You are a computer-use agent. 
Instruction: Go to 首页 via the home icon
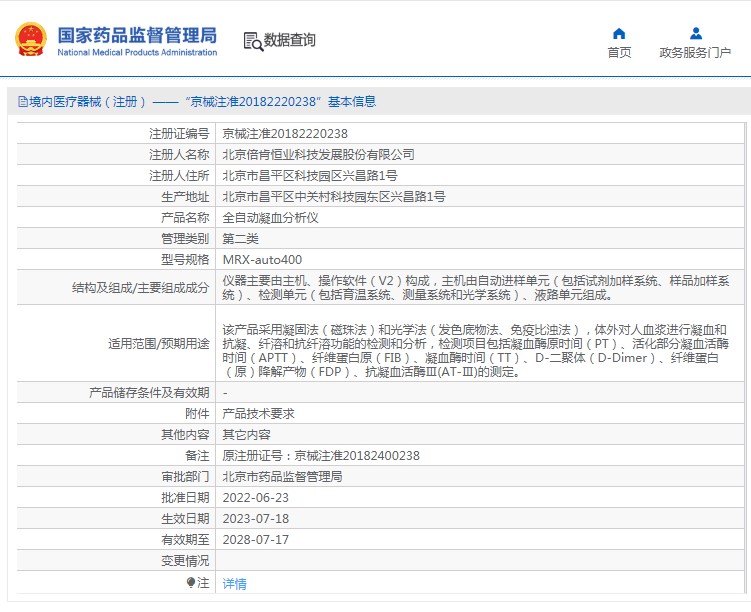click(619, 34)
